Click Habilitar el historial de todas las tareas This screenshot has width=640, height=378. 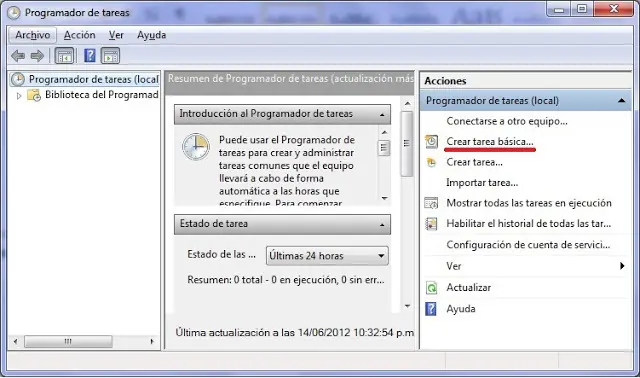pyautogui.click(x=528, y=224)
